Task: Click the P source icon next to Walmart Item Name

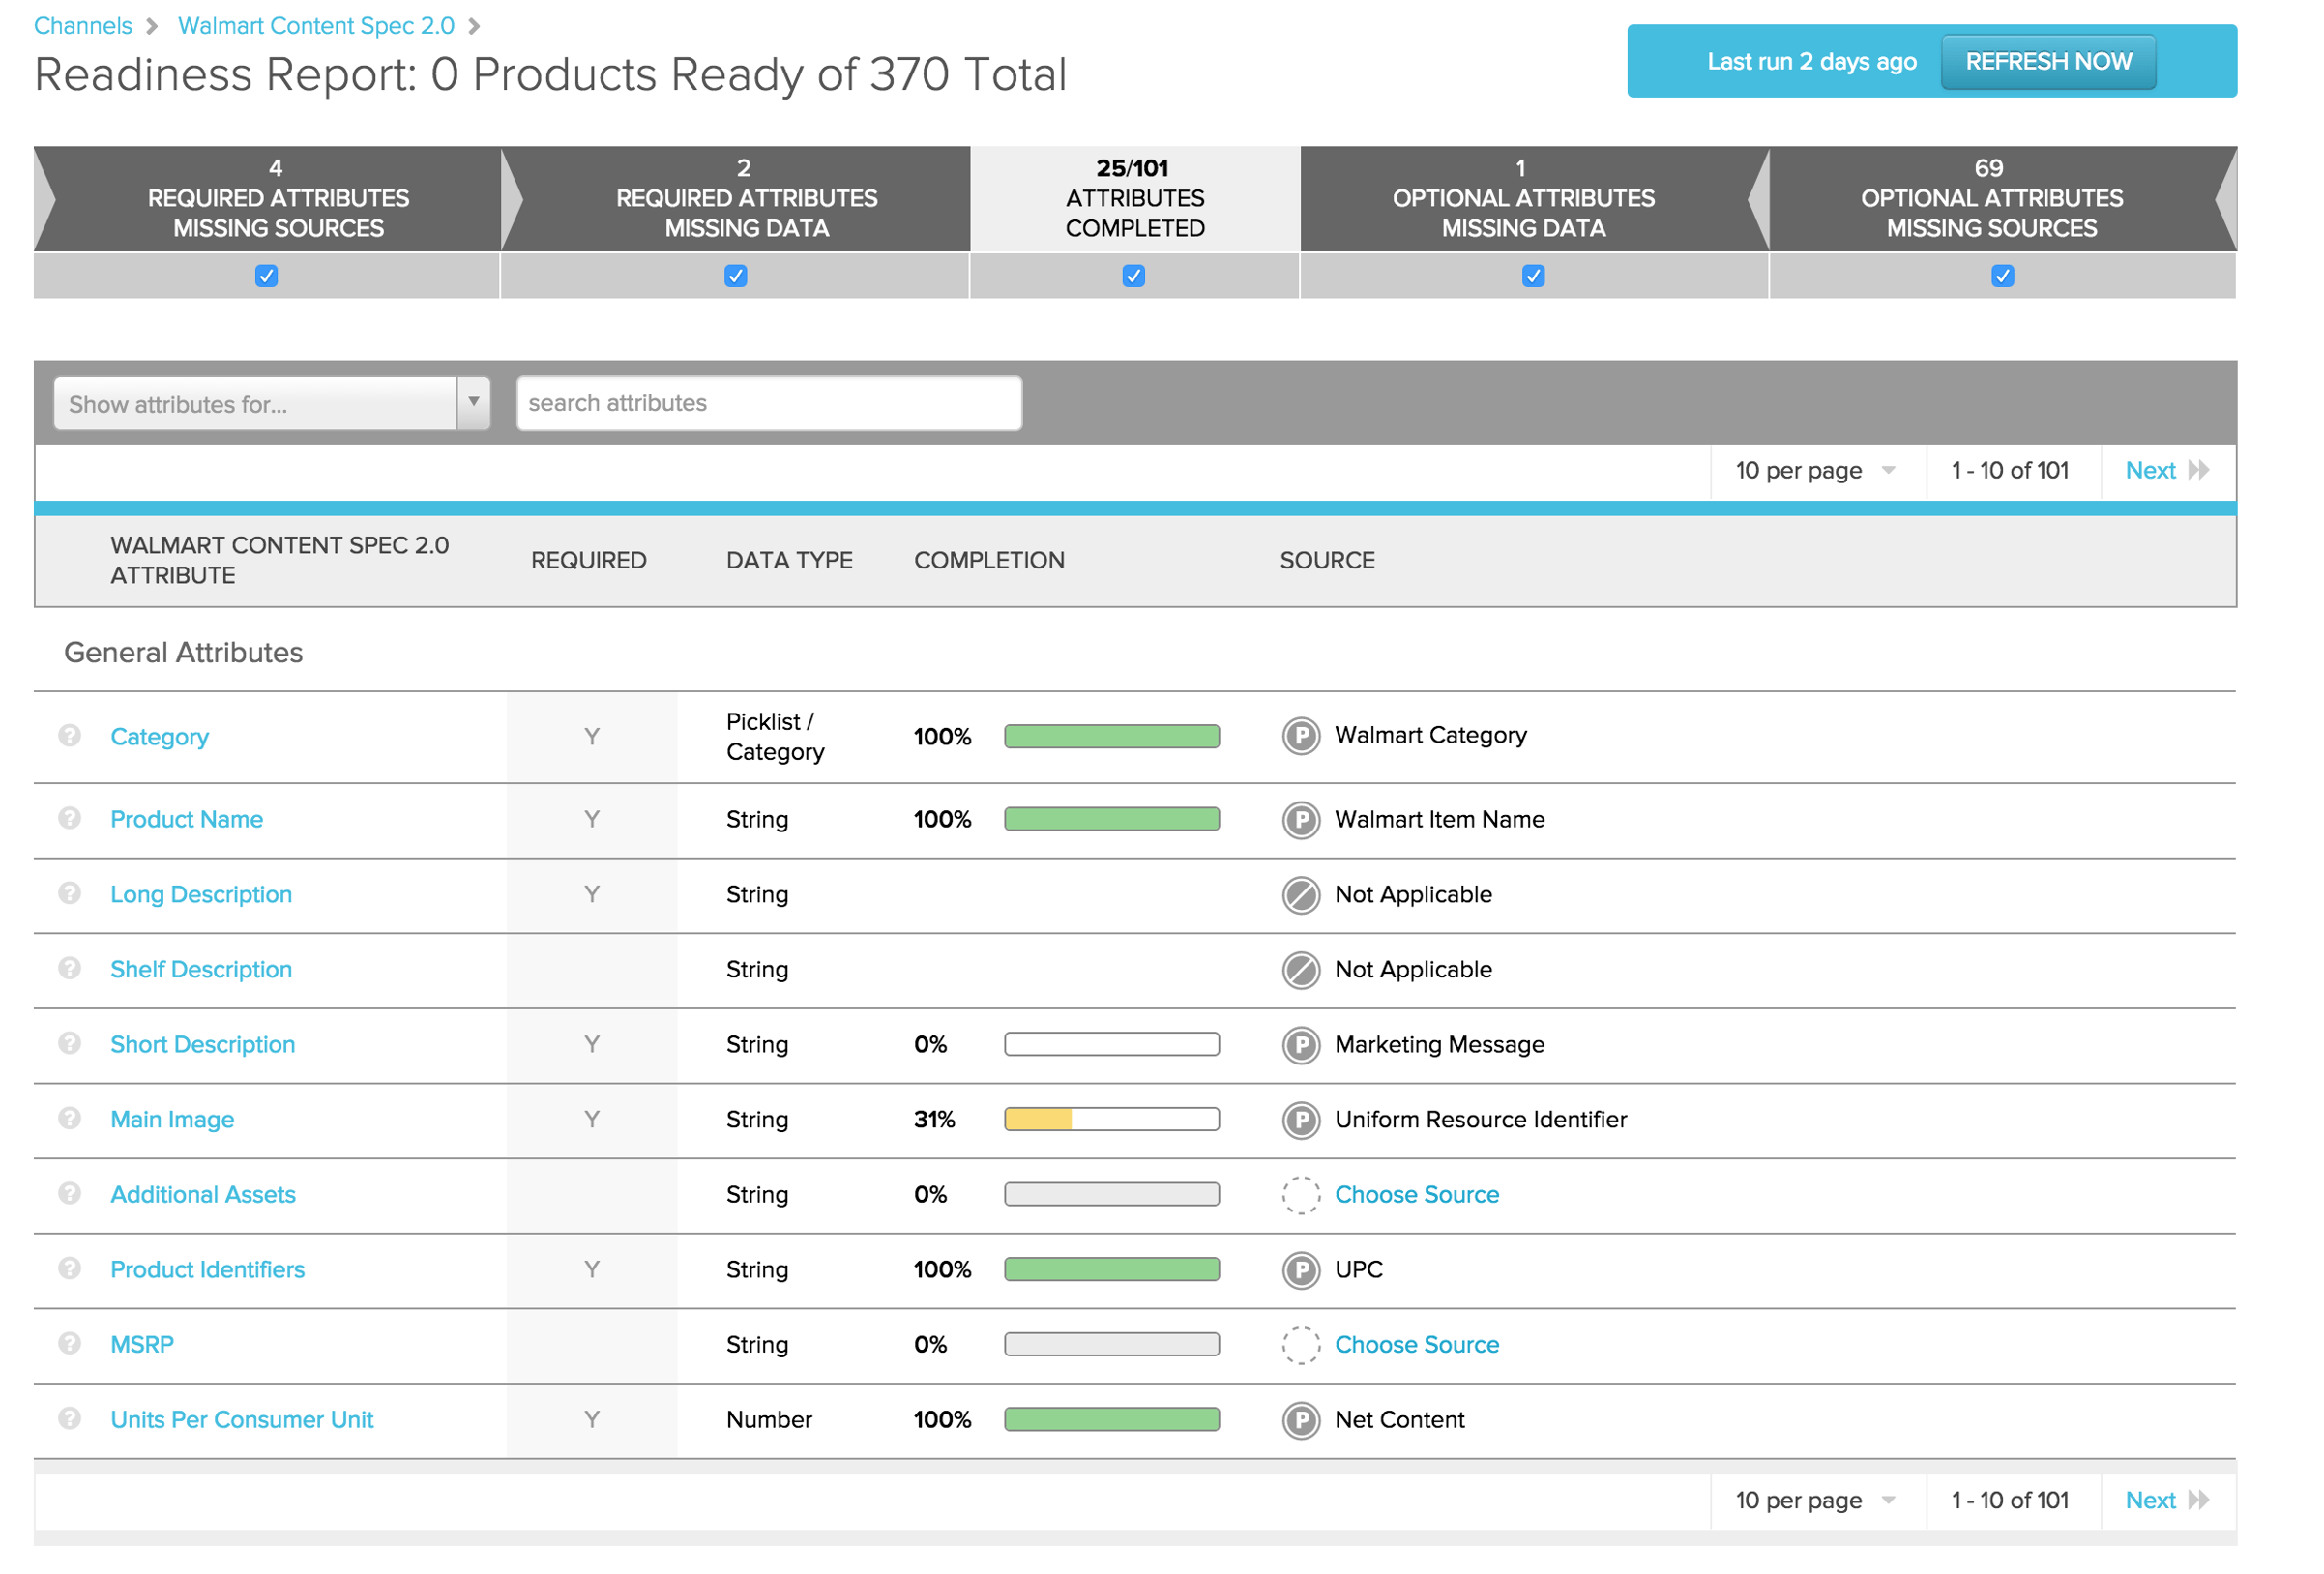Action: 1300,819
